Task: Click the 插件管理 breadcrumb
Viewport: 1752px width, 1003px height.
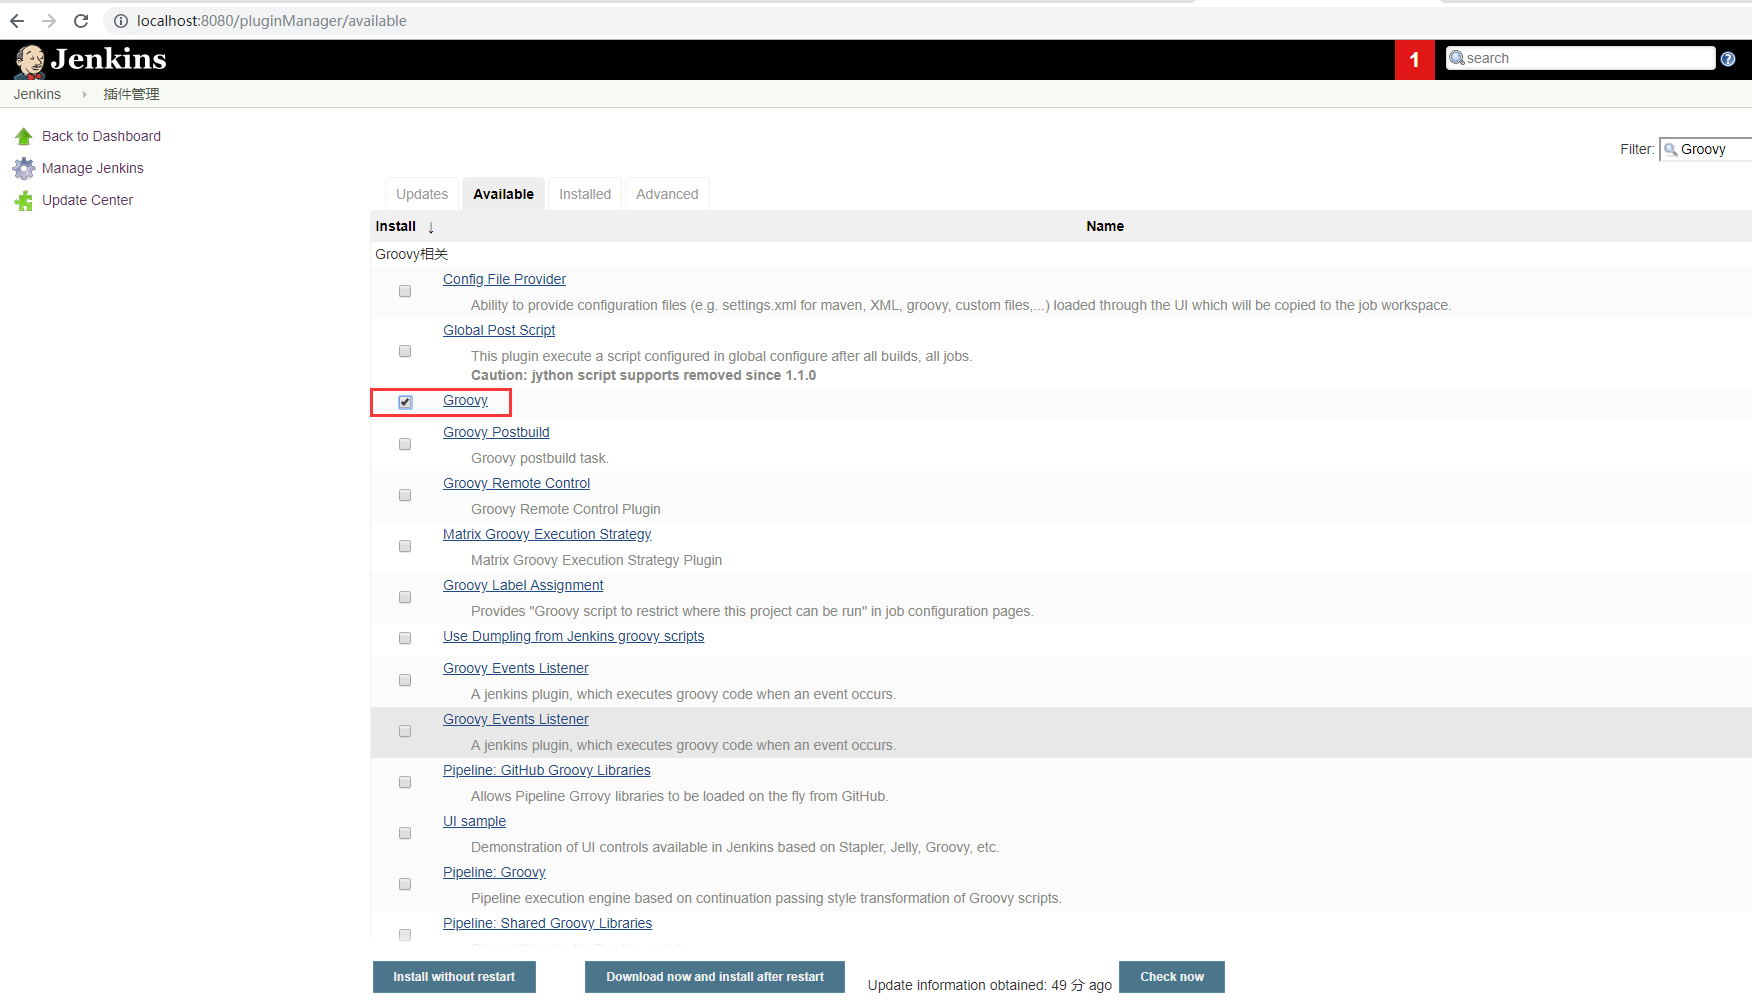Action: point(132,94)
